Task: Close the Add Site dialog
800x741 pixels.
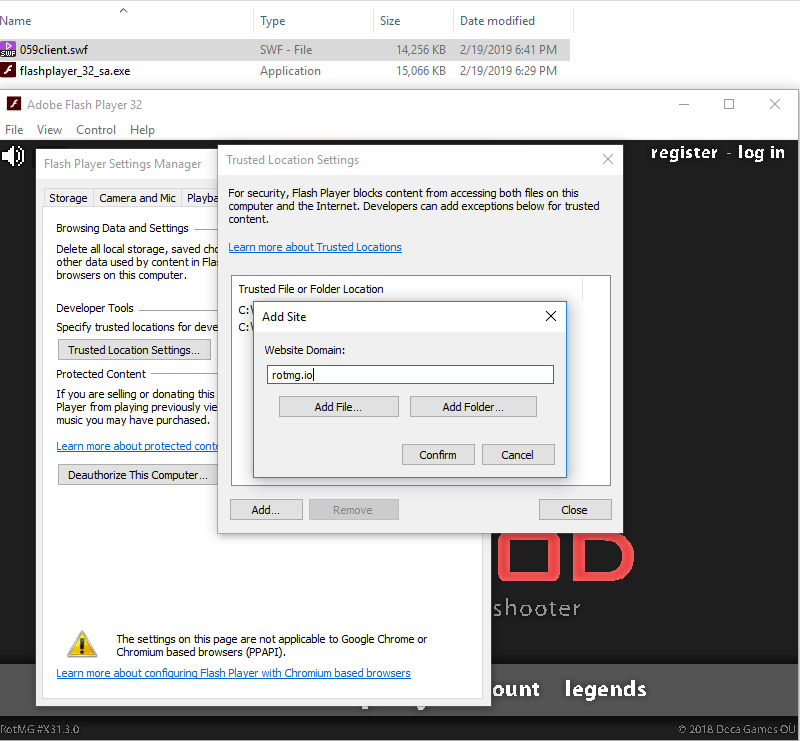Action: tap(551, 316)
